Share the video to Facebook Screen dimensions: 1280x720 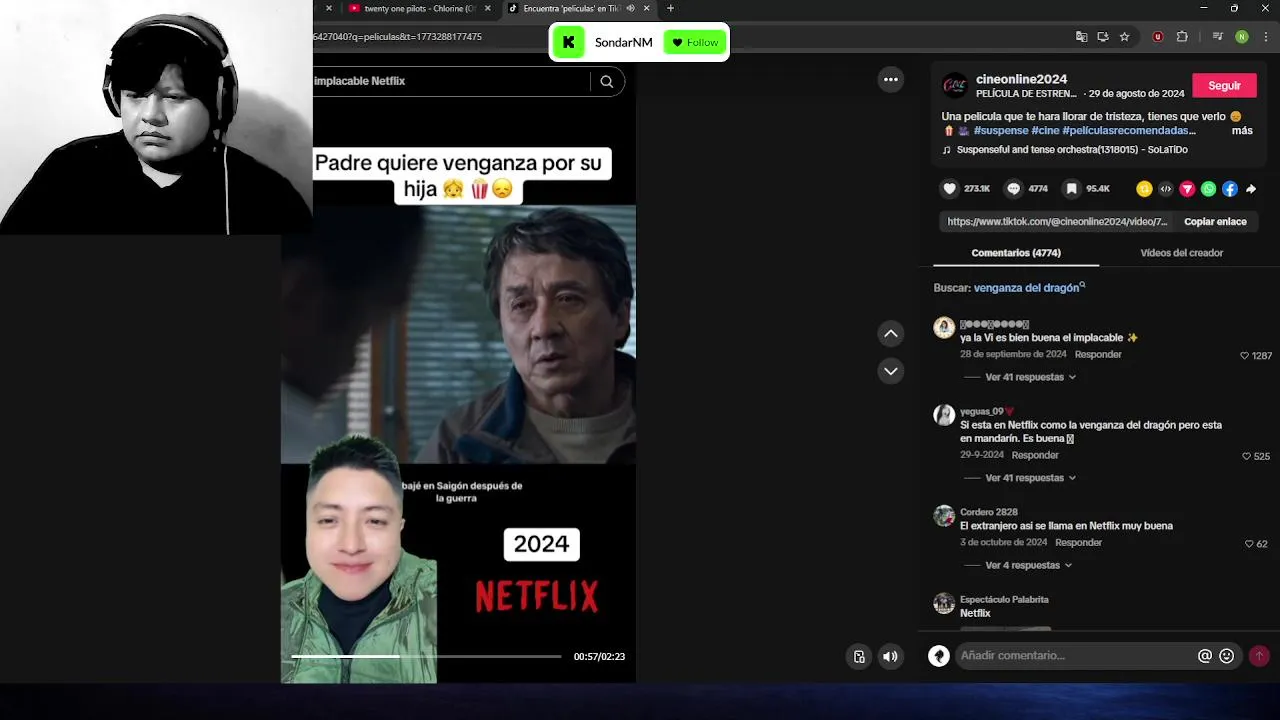[x=1230, y=189]
